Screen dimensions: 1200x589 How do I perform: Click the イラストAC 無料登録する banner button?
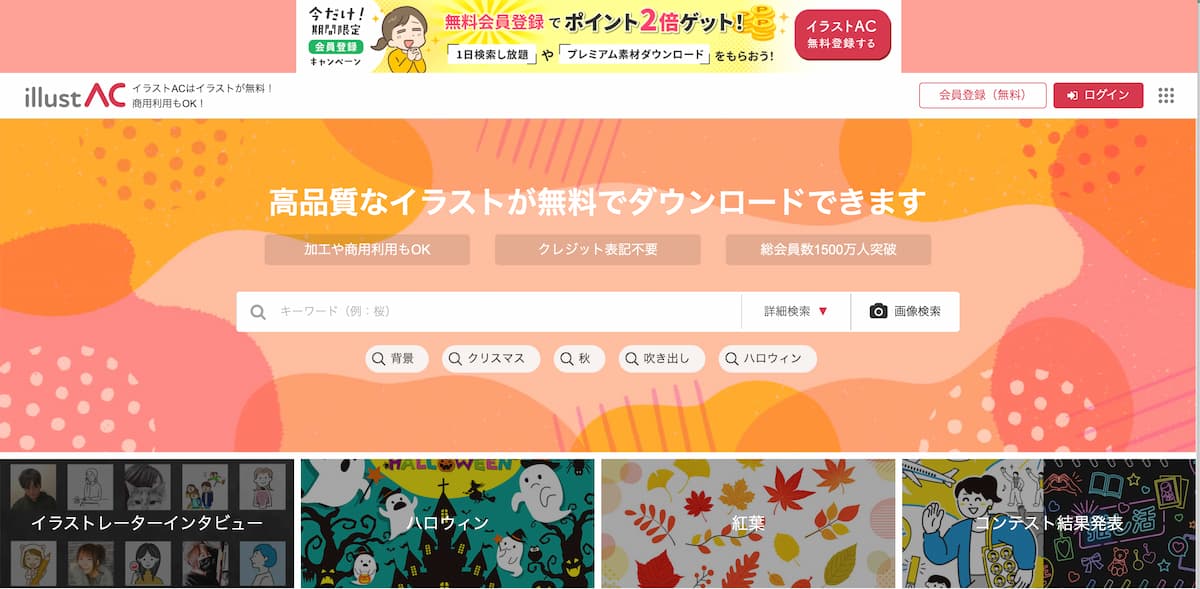click(842, 35)
